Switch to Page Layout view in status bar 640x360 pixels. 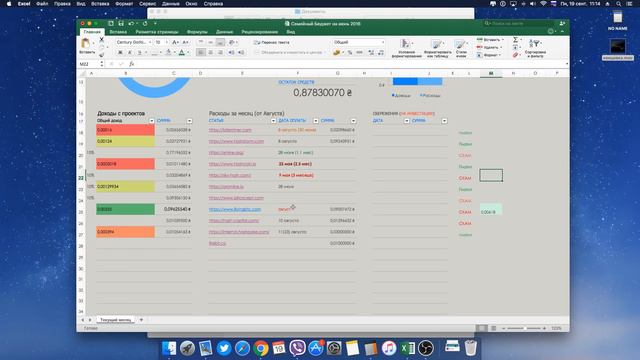pyautogui.click(x=493, y=328)
